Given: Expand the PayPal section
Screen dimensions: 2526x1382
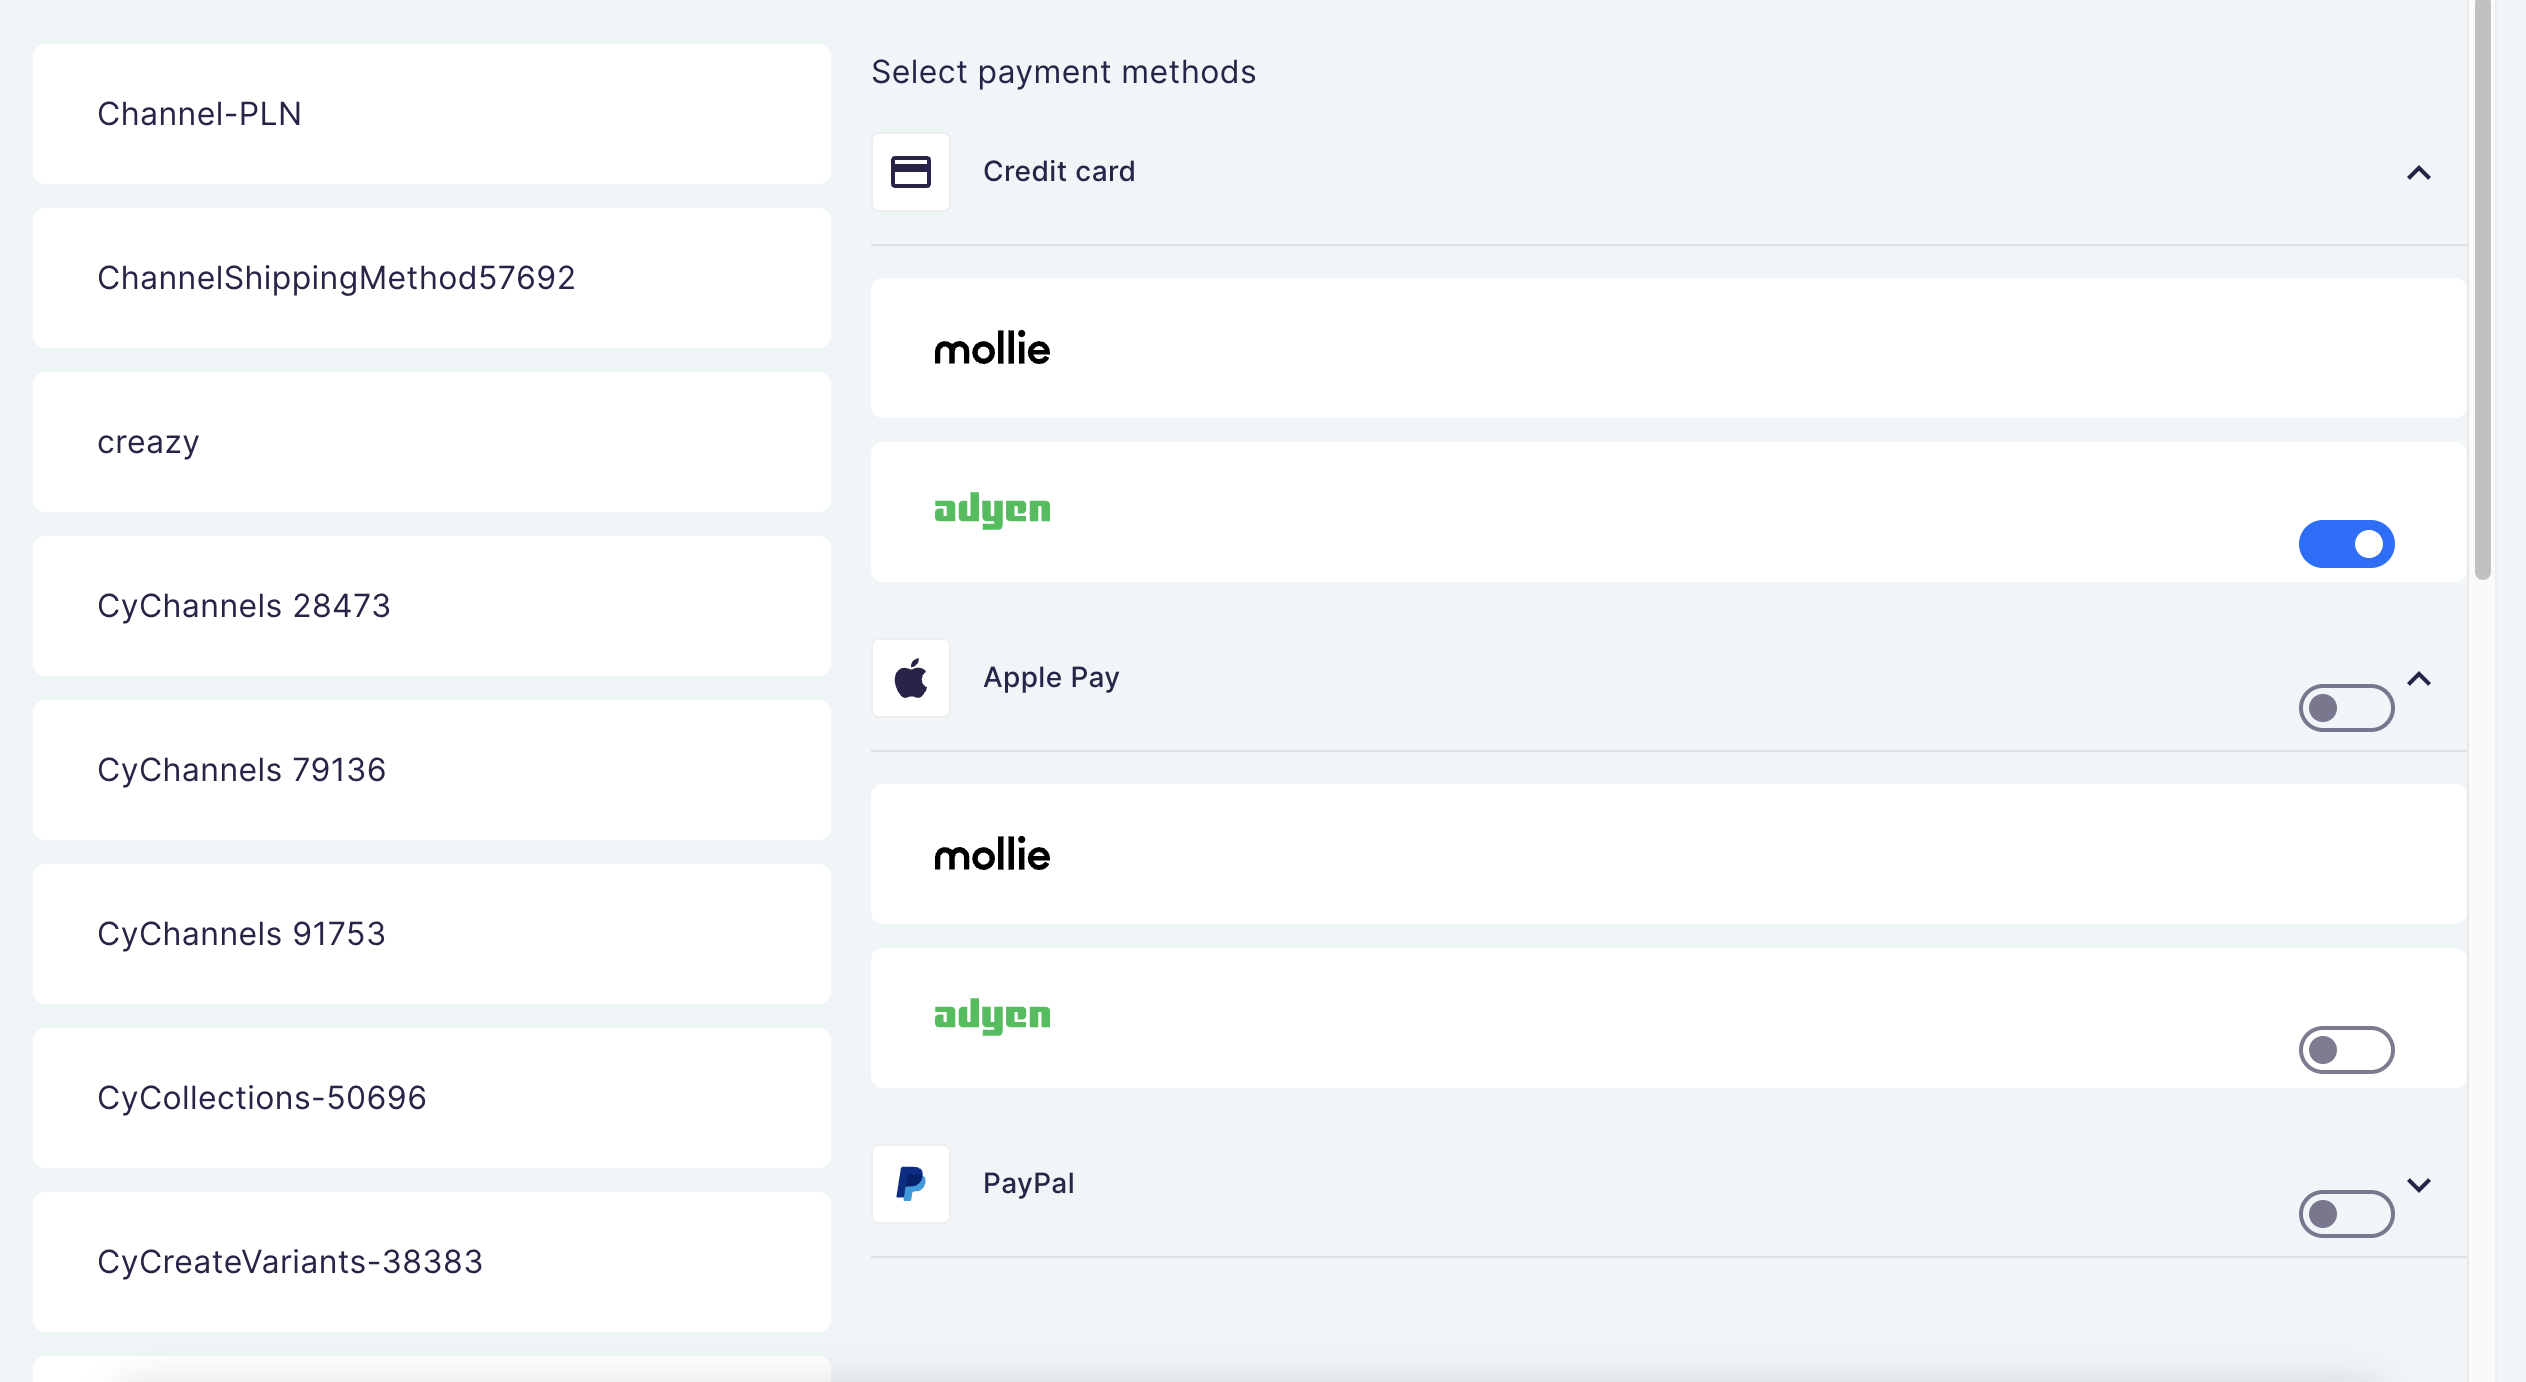Looking at the screenshot, I should coord(2419,1184).
